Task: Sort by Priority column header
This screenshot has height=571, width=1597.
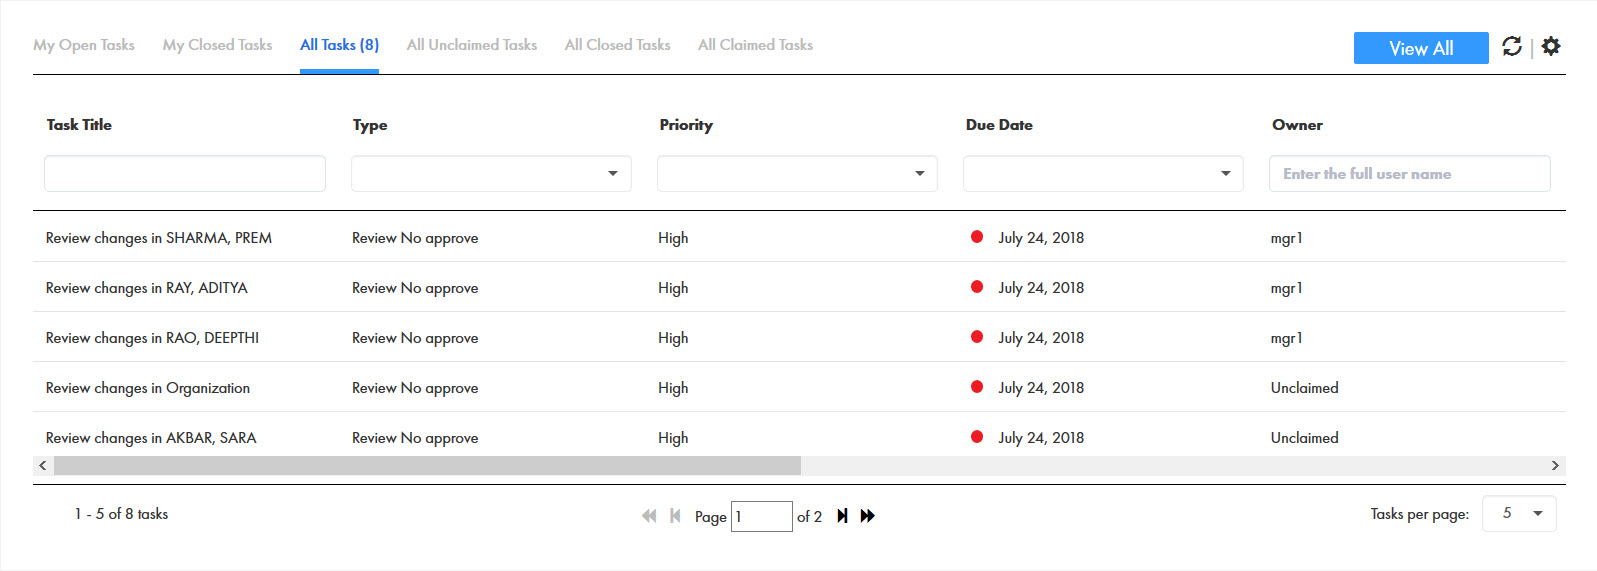Action: click(x=686, y=125)
